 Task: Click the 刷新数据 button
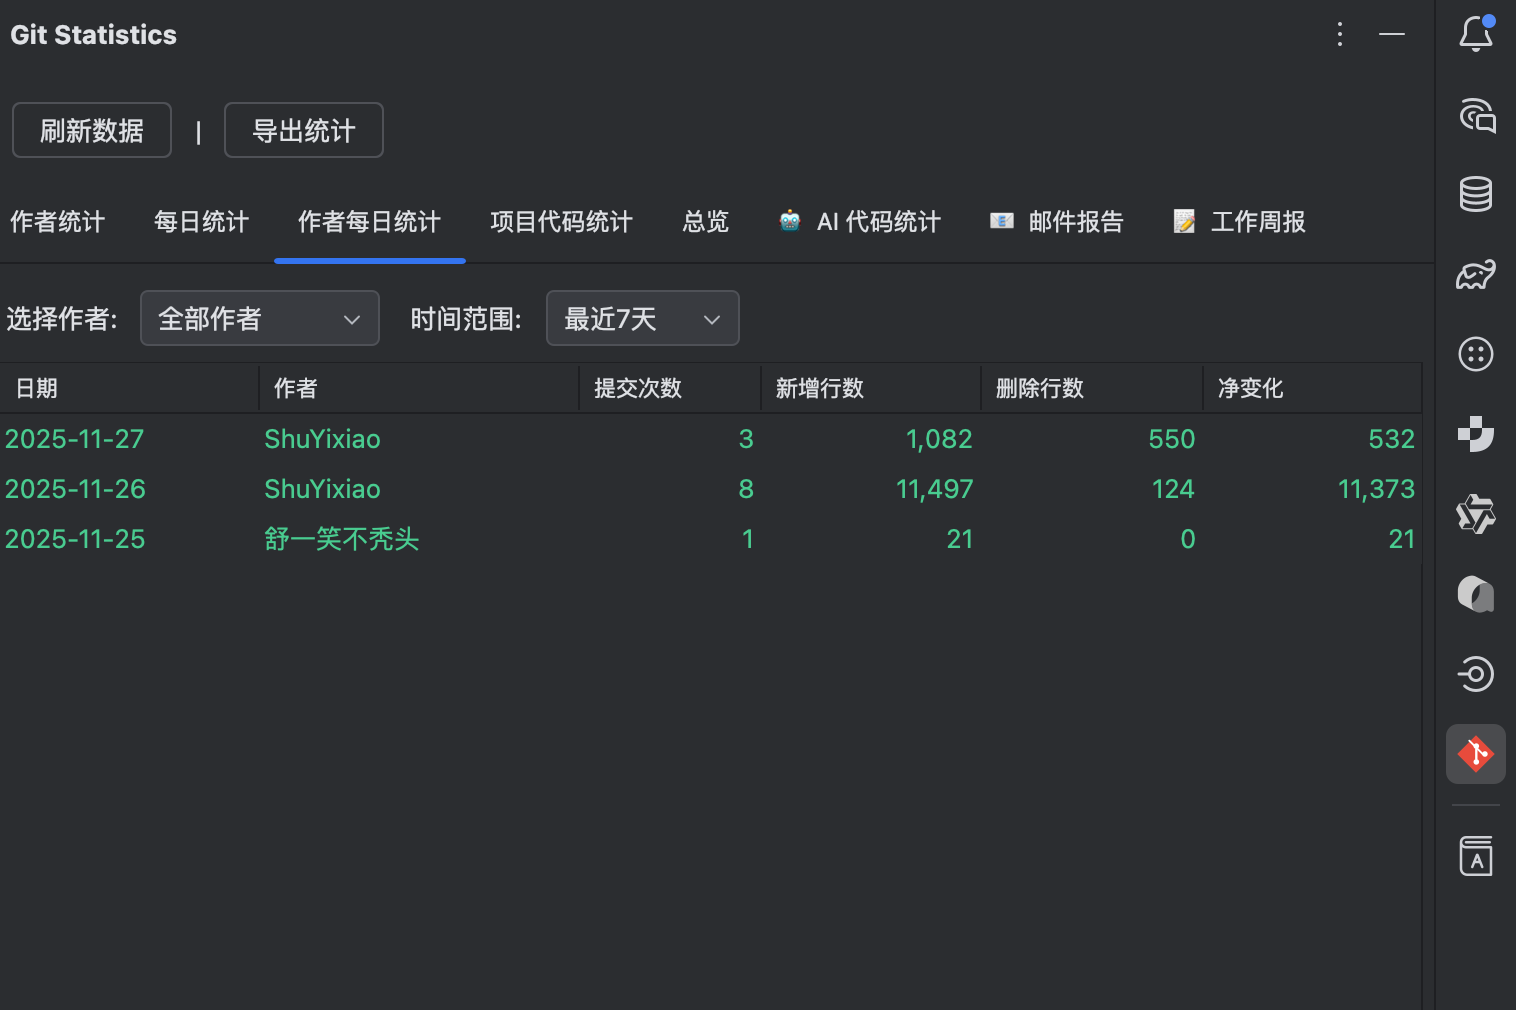(x=92, y=130)
